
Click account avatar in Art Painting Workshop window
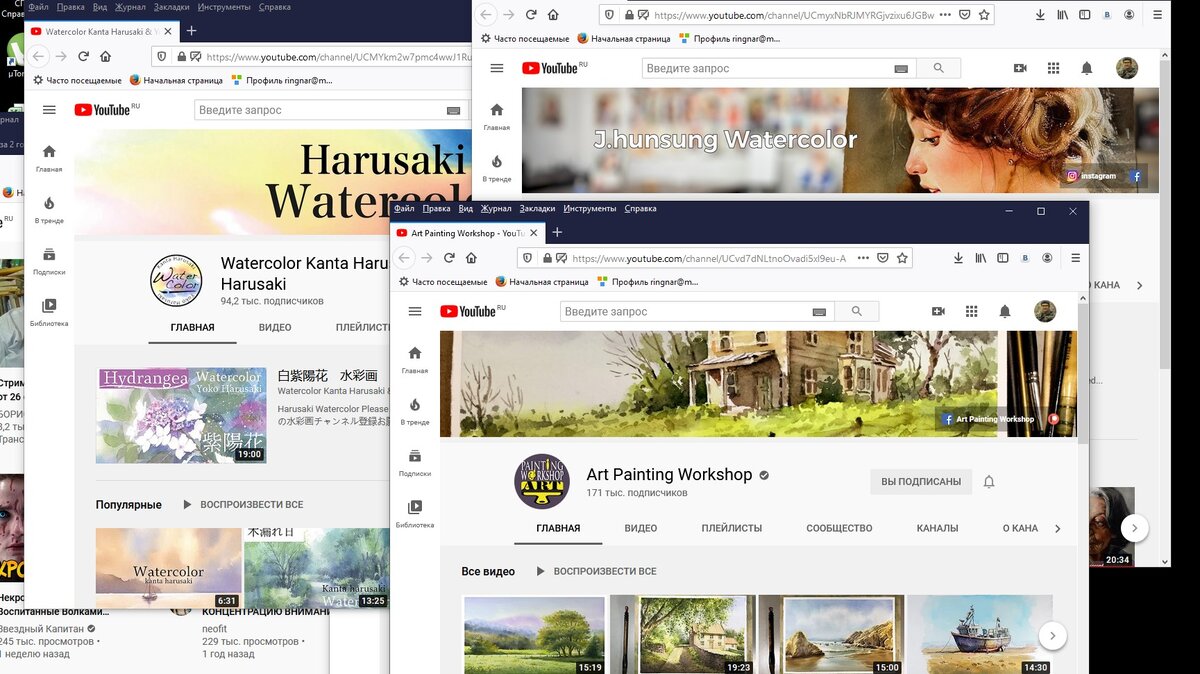pyautogui.click(x=1045, y=311)
